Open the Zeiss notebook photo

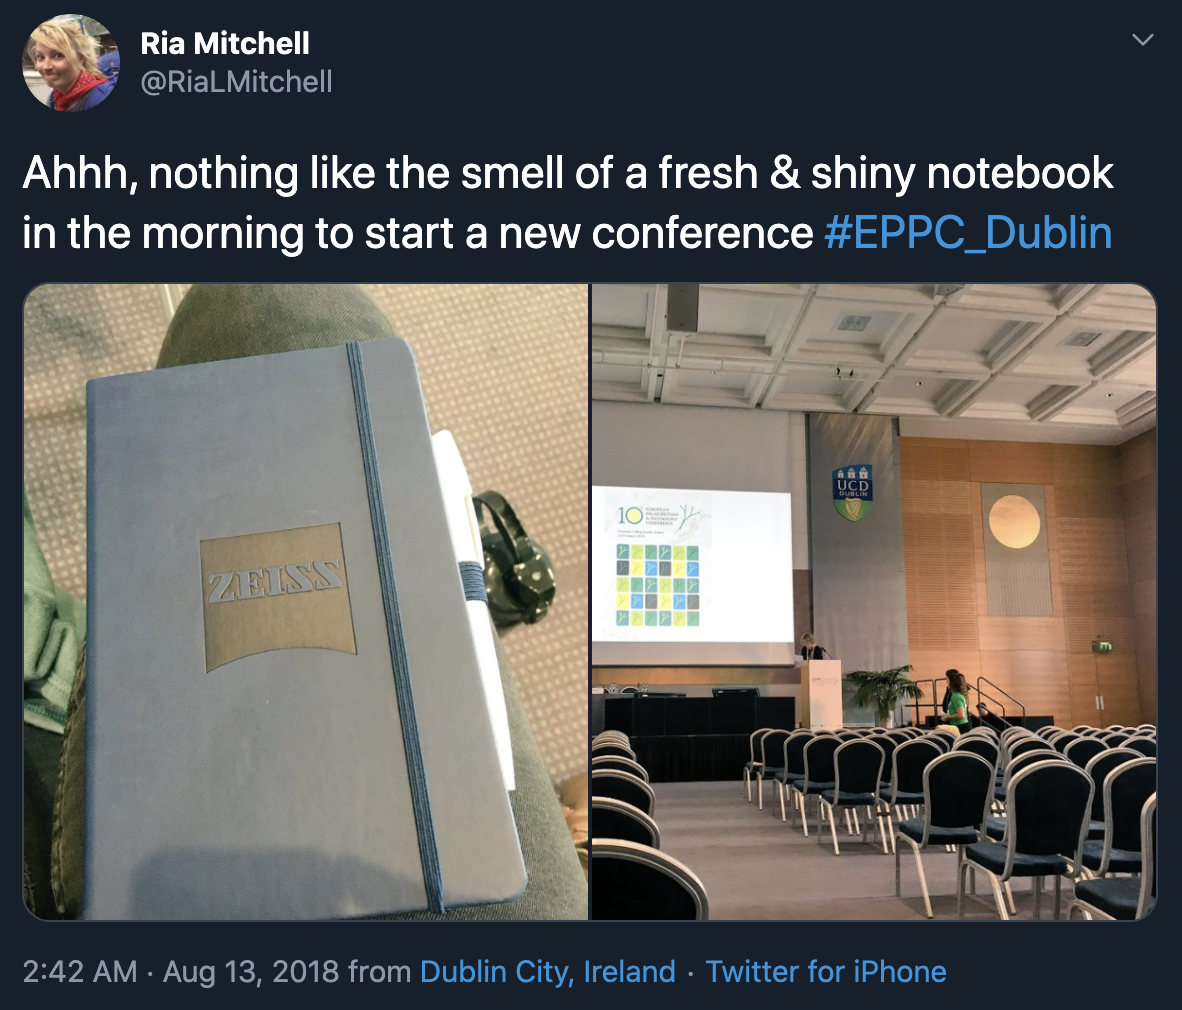click(305, 602)
